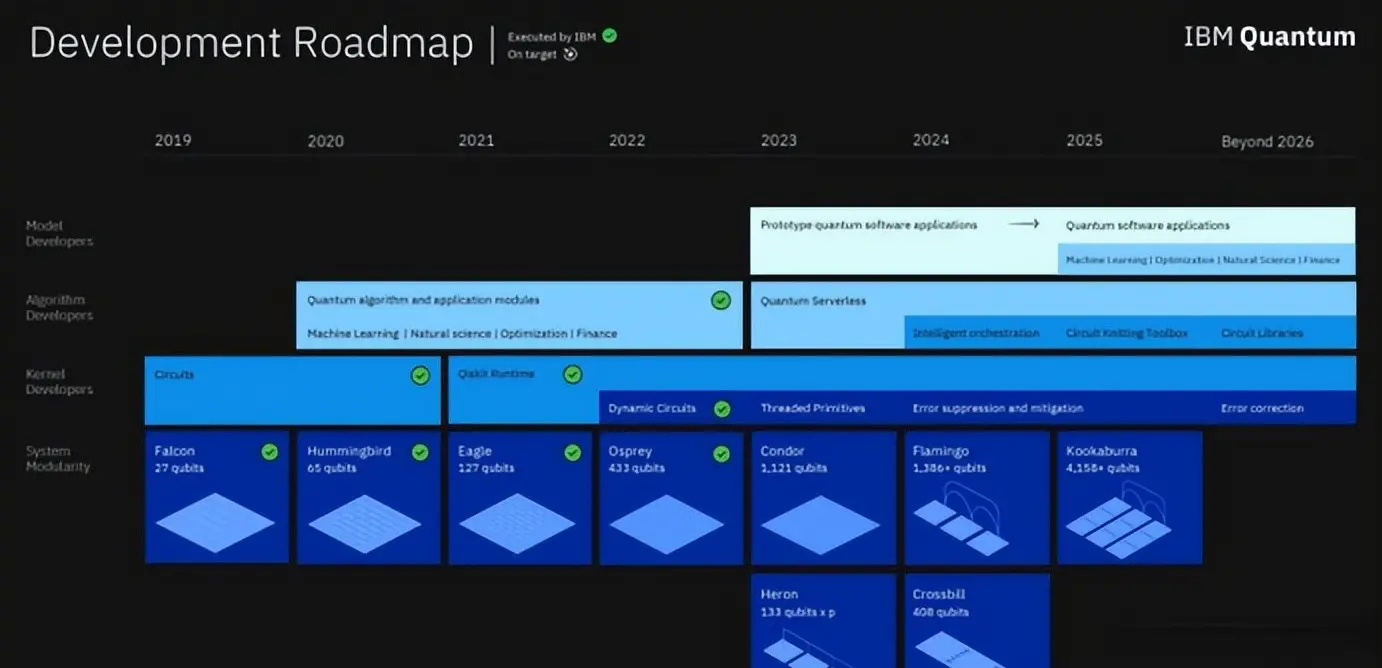Click the Threaded Primitives label
Screen dimensions: 1382x668
[x=813, y=408]
